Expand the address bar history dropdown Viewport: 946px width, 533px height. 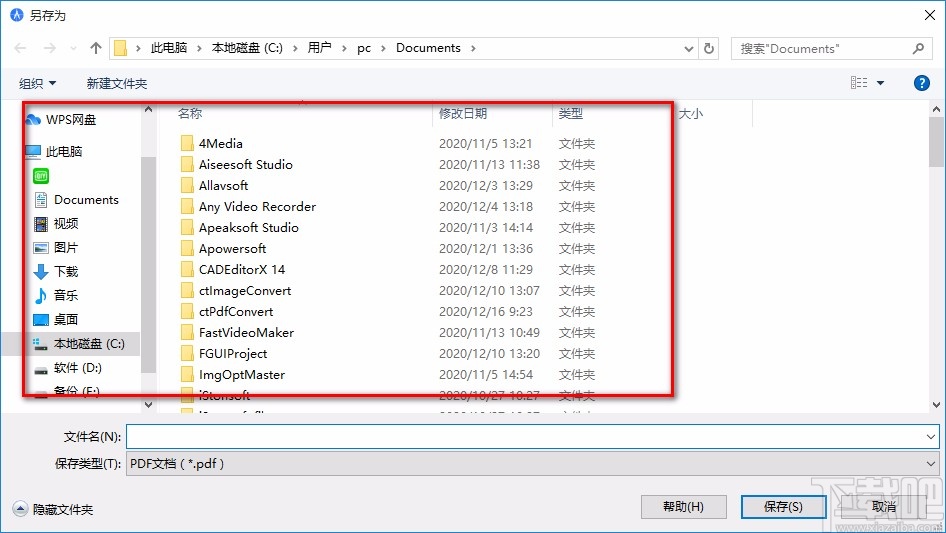click(x=688, y=49)
